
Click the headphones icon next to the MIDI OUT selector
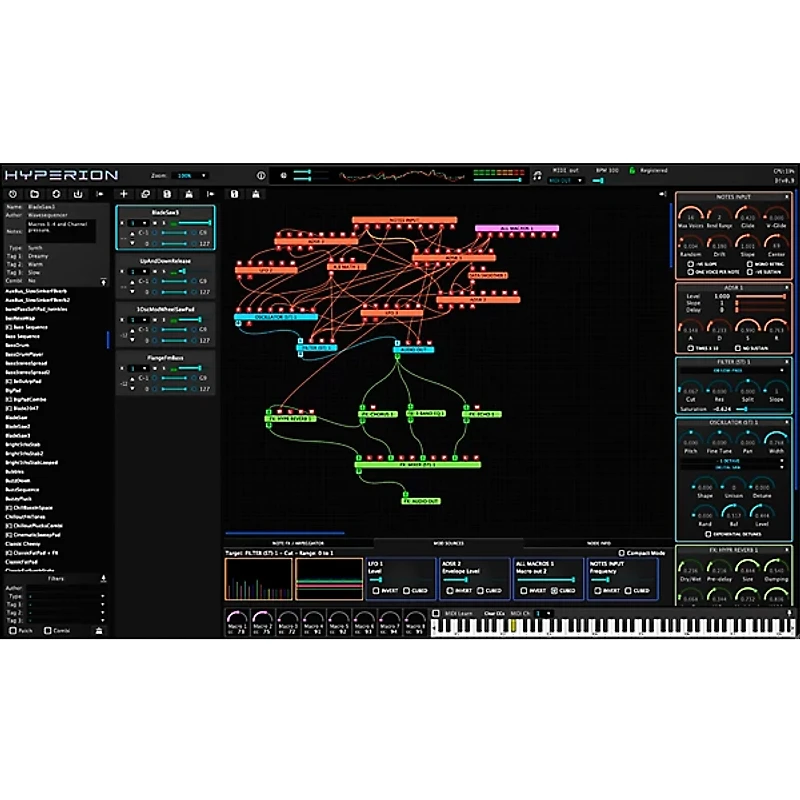(539, 172)
